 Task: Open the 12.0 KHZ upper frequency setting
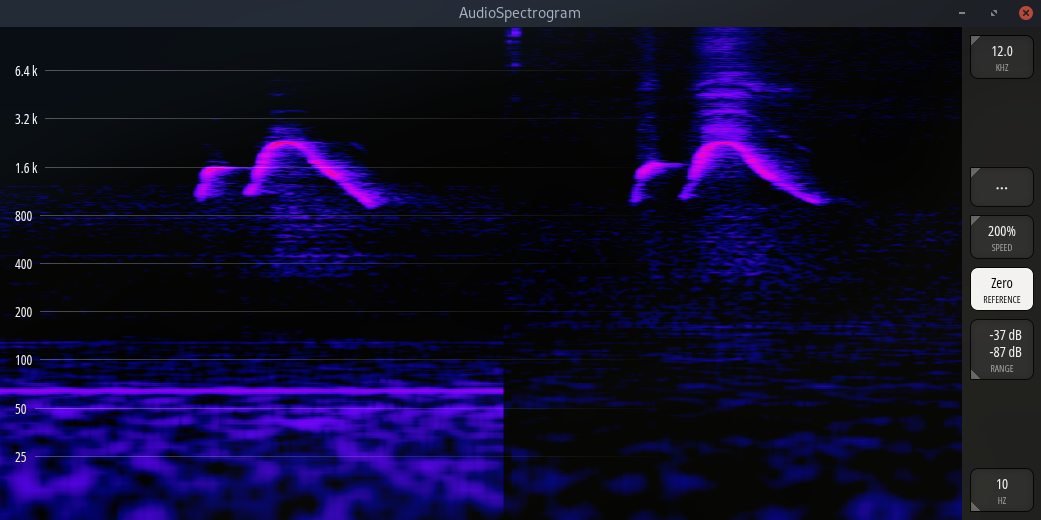pyautogui.click(x=1002, y=57)
